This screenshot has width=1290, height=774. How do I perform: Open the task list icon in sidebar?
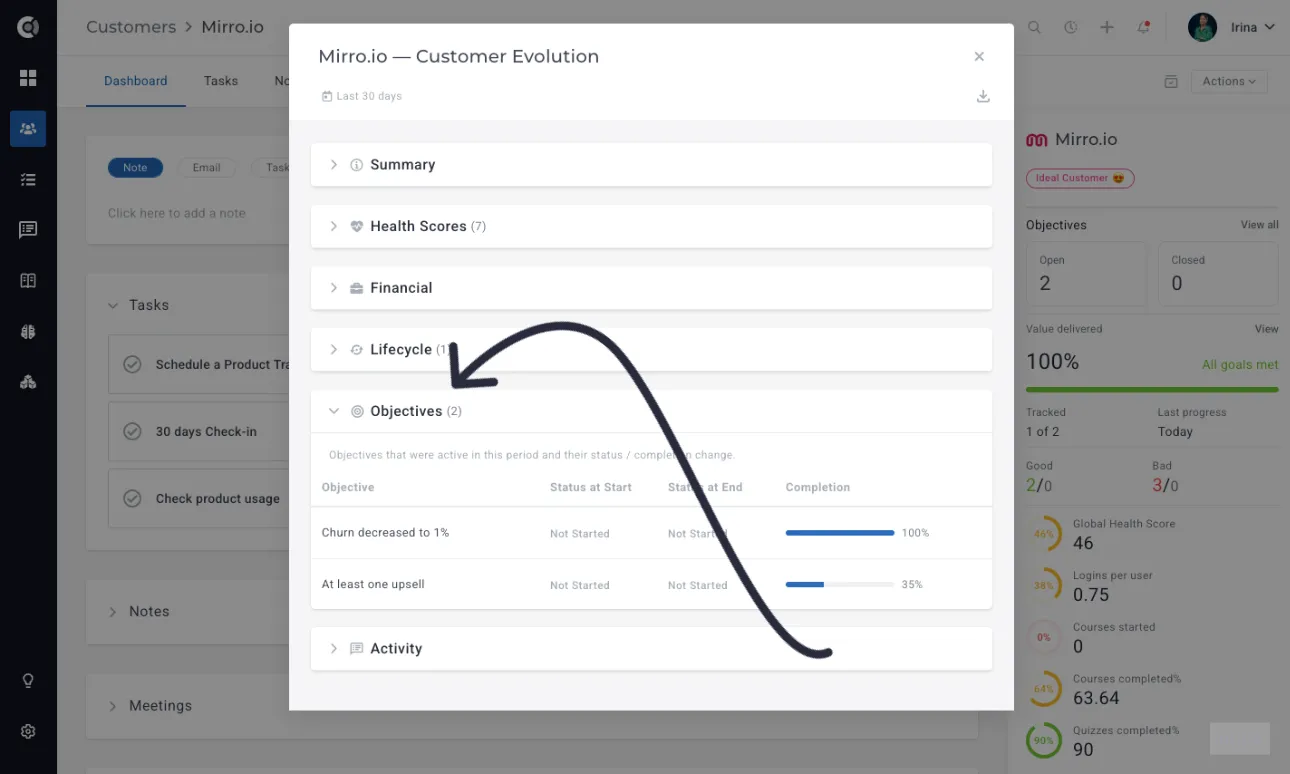(x=28, y=180)
